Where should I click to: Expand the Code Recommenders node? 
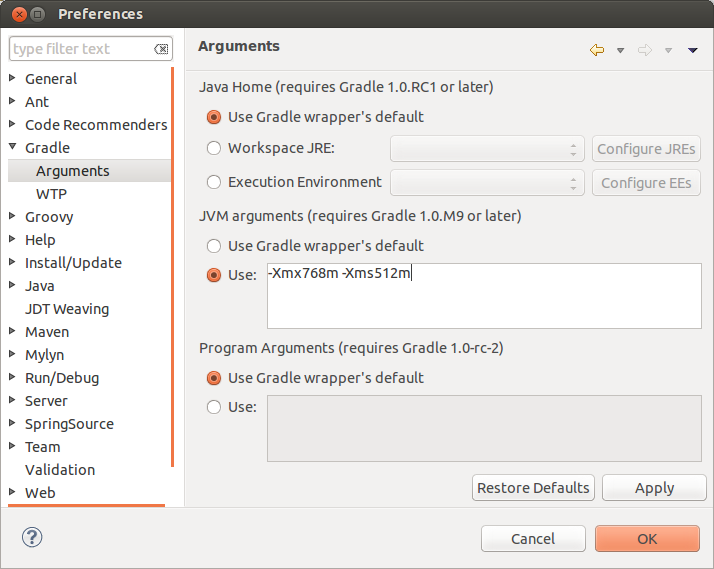pos(12,124)
